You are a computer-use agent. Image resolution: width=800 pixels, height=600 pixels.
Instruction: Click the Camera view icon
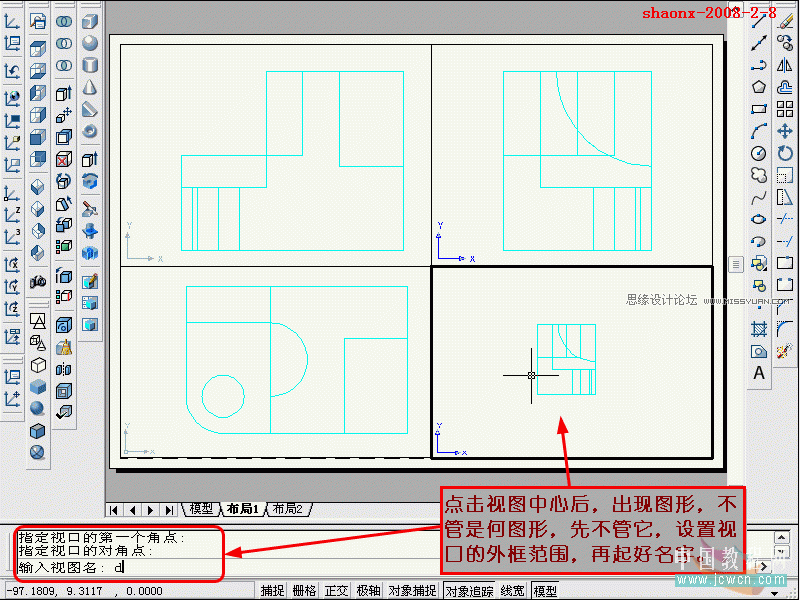pyautogui.click(x=38, y=281)
